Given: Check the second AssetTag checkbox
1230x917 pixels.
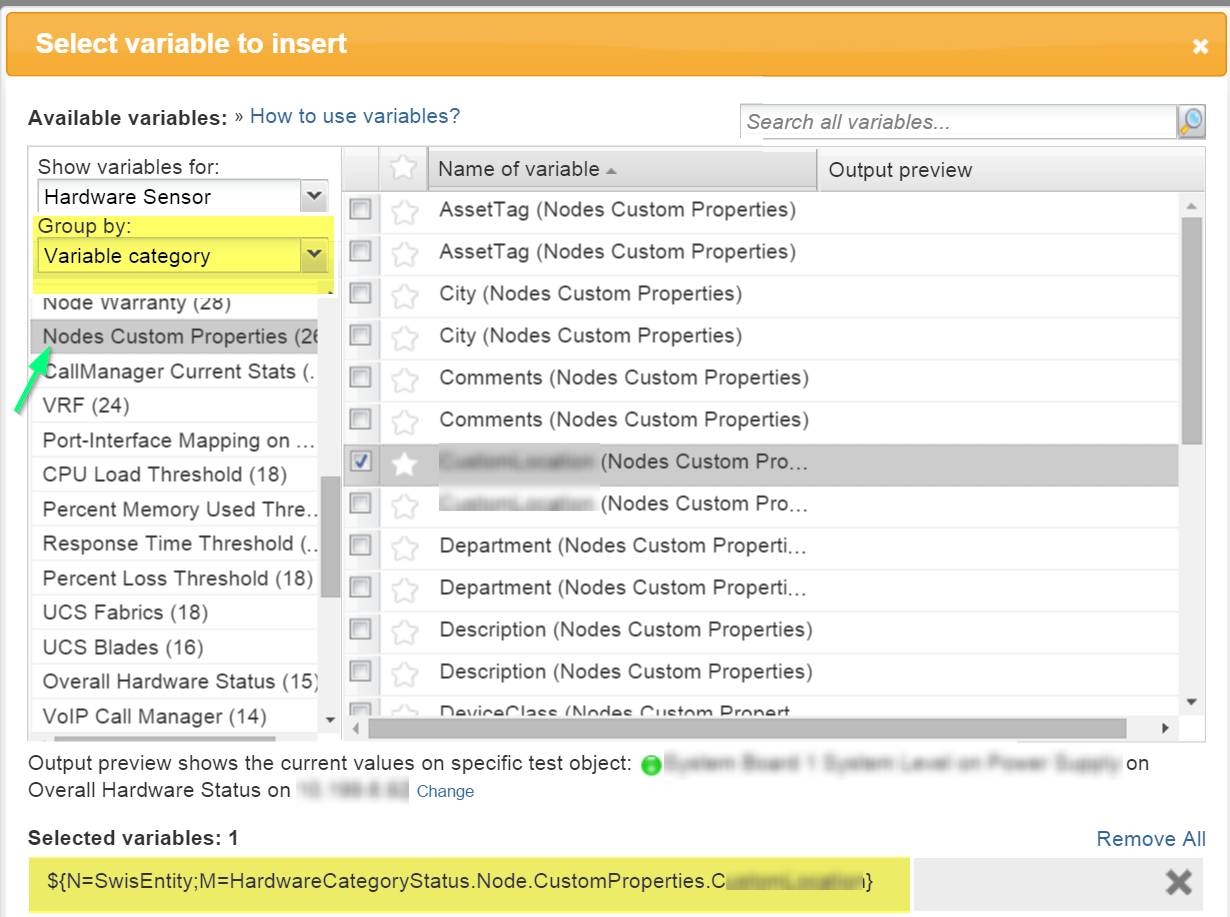Looking at the screenshot, I should coord(360,251).
